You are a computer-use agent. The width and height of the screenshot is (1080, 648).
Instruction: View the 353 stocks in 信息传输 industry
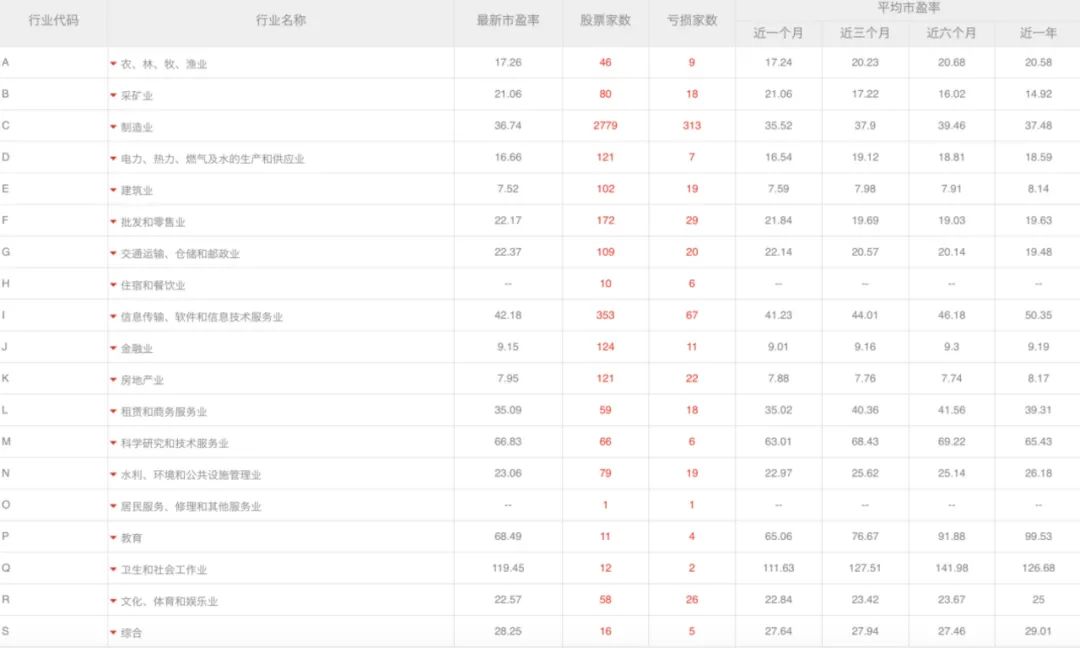pyautogui.click(x=604, y=315)
